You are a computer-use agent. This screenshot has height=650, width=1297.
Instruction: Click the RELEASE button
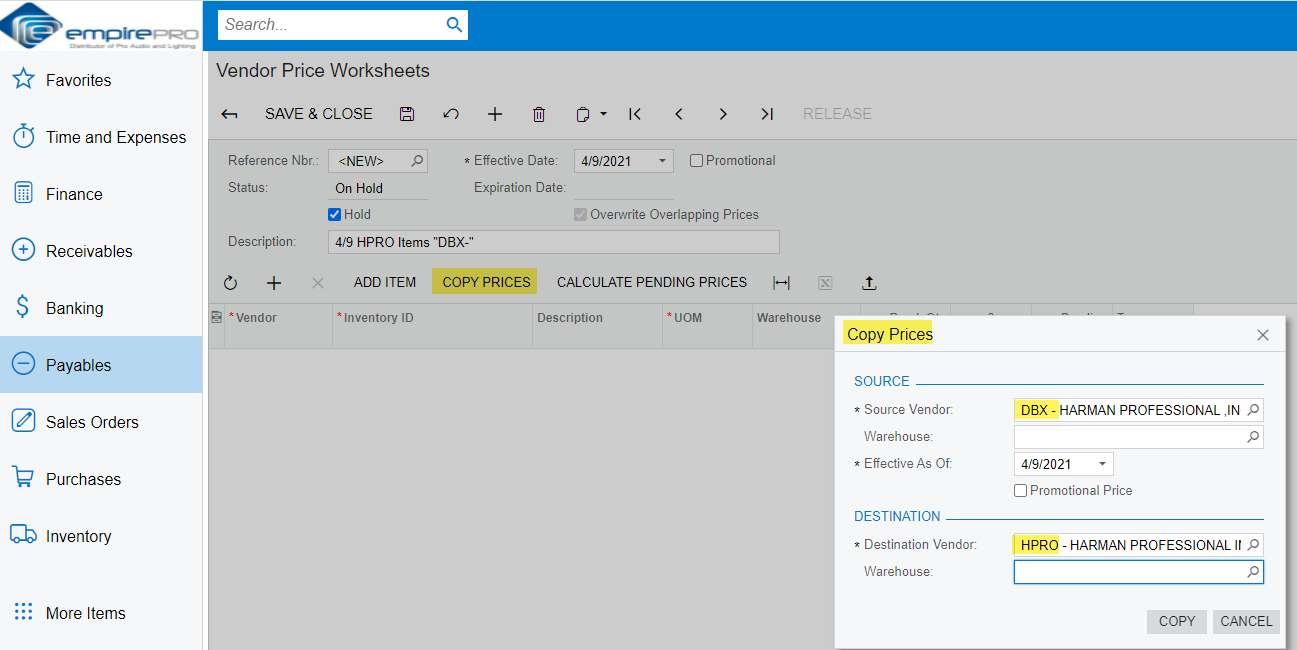[837, 114]
